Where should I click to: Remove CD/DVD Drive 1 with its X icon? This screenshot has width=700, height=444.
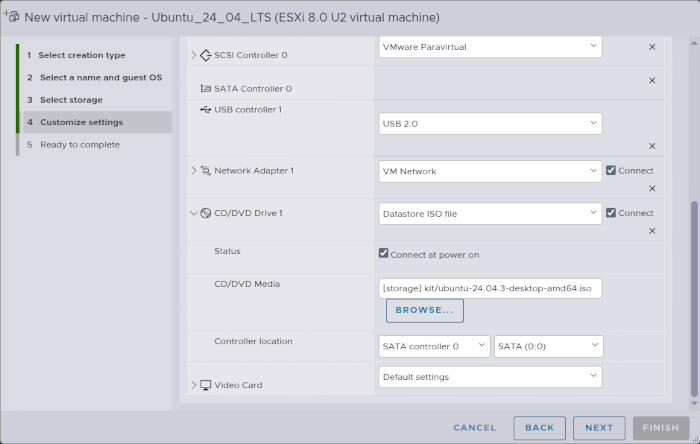click(x=652, y=230)
